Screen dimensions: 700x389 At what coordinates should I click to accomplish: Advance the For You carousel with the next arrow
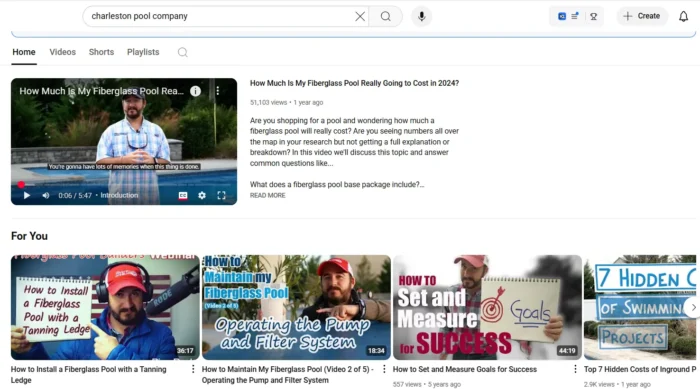click(x=693, y=307)
